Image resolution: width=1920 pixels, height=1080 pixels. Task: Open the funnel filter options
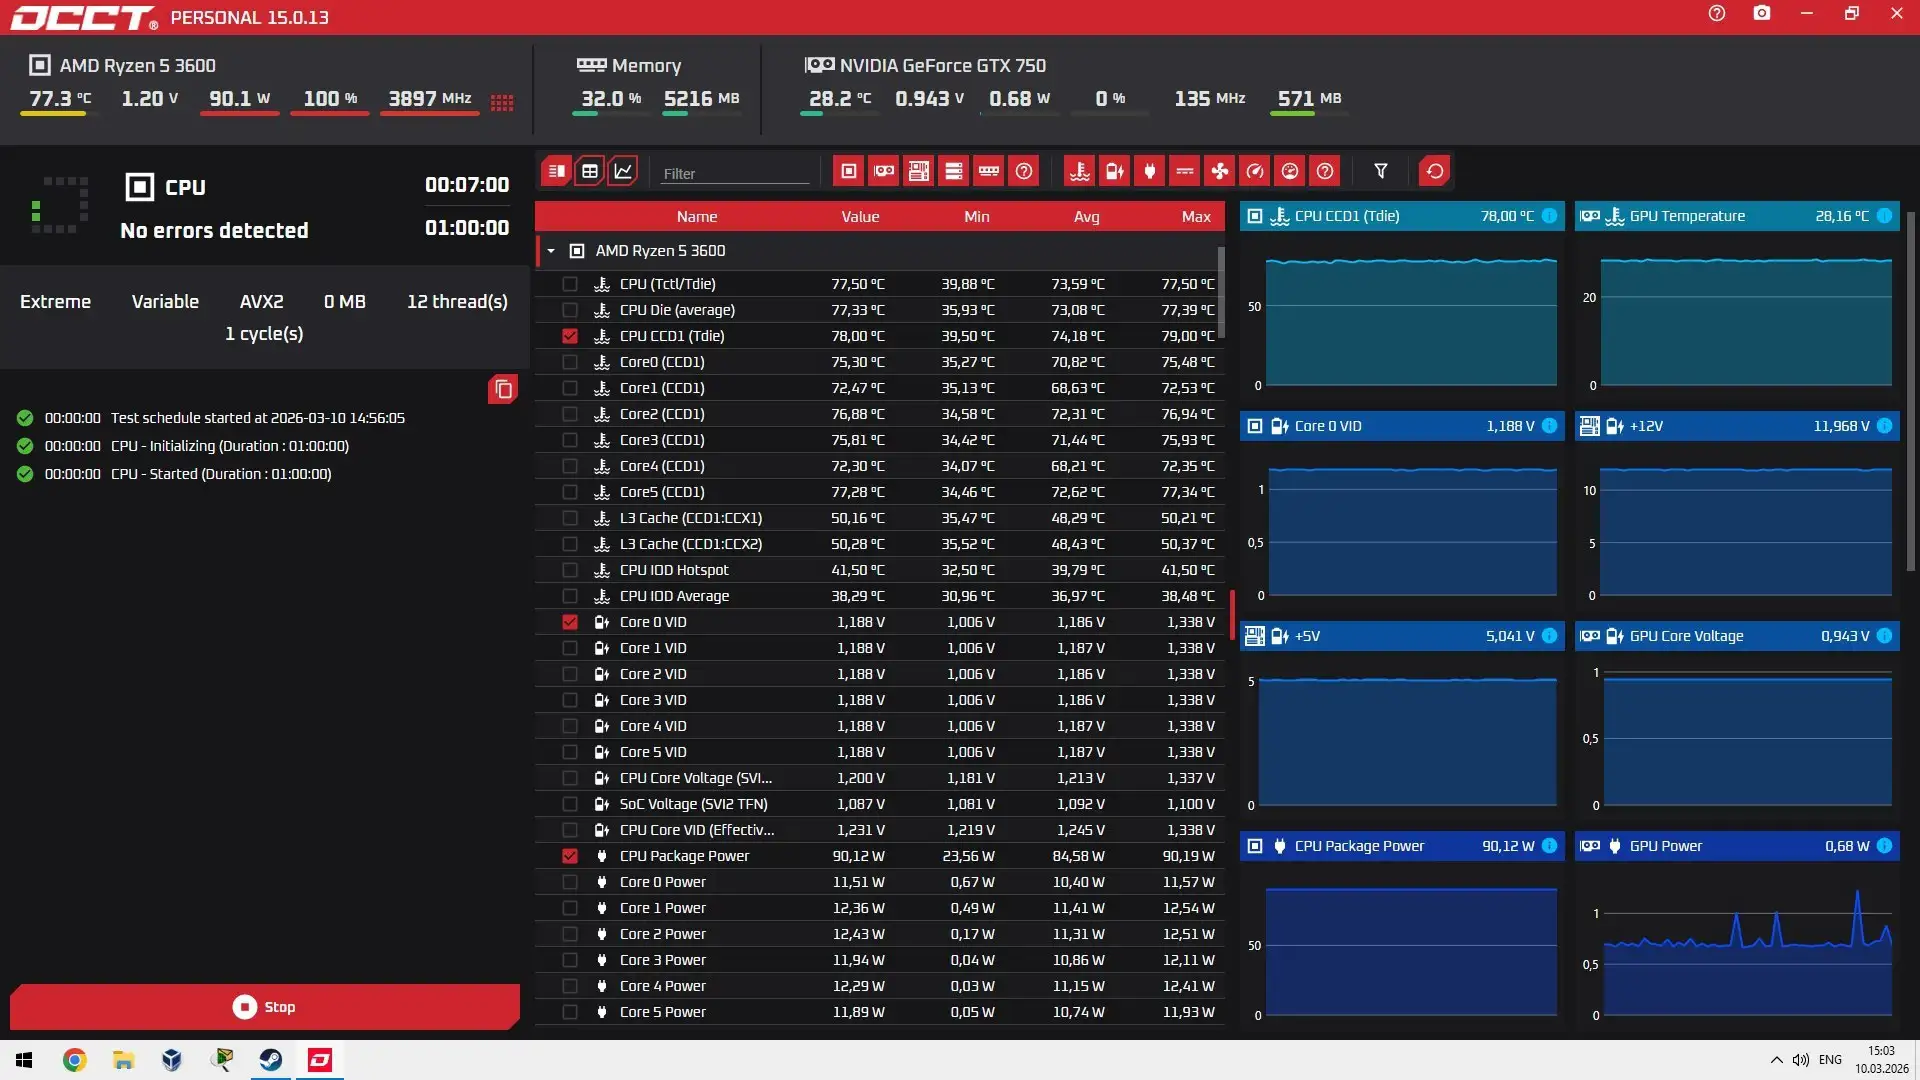pos(1380,171)
